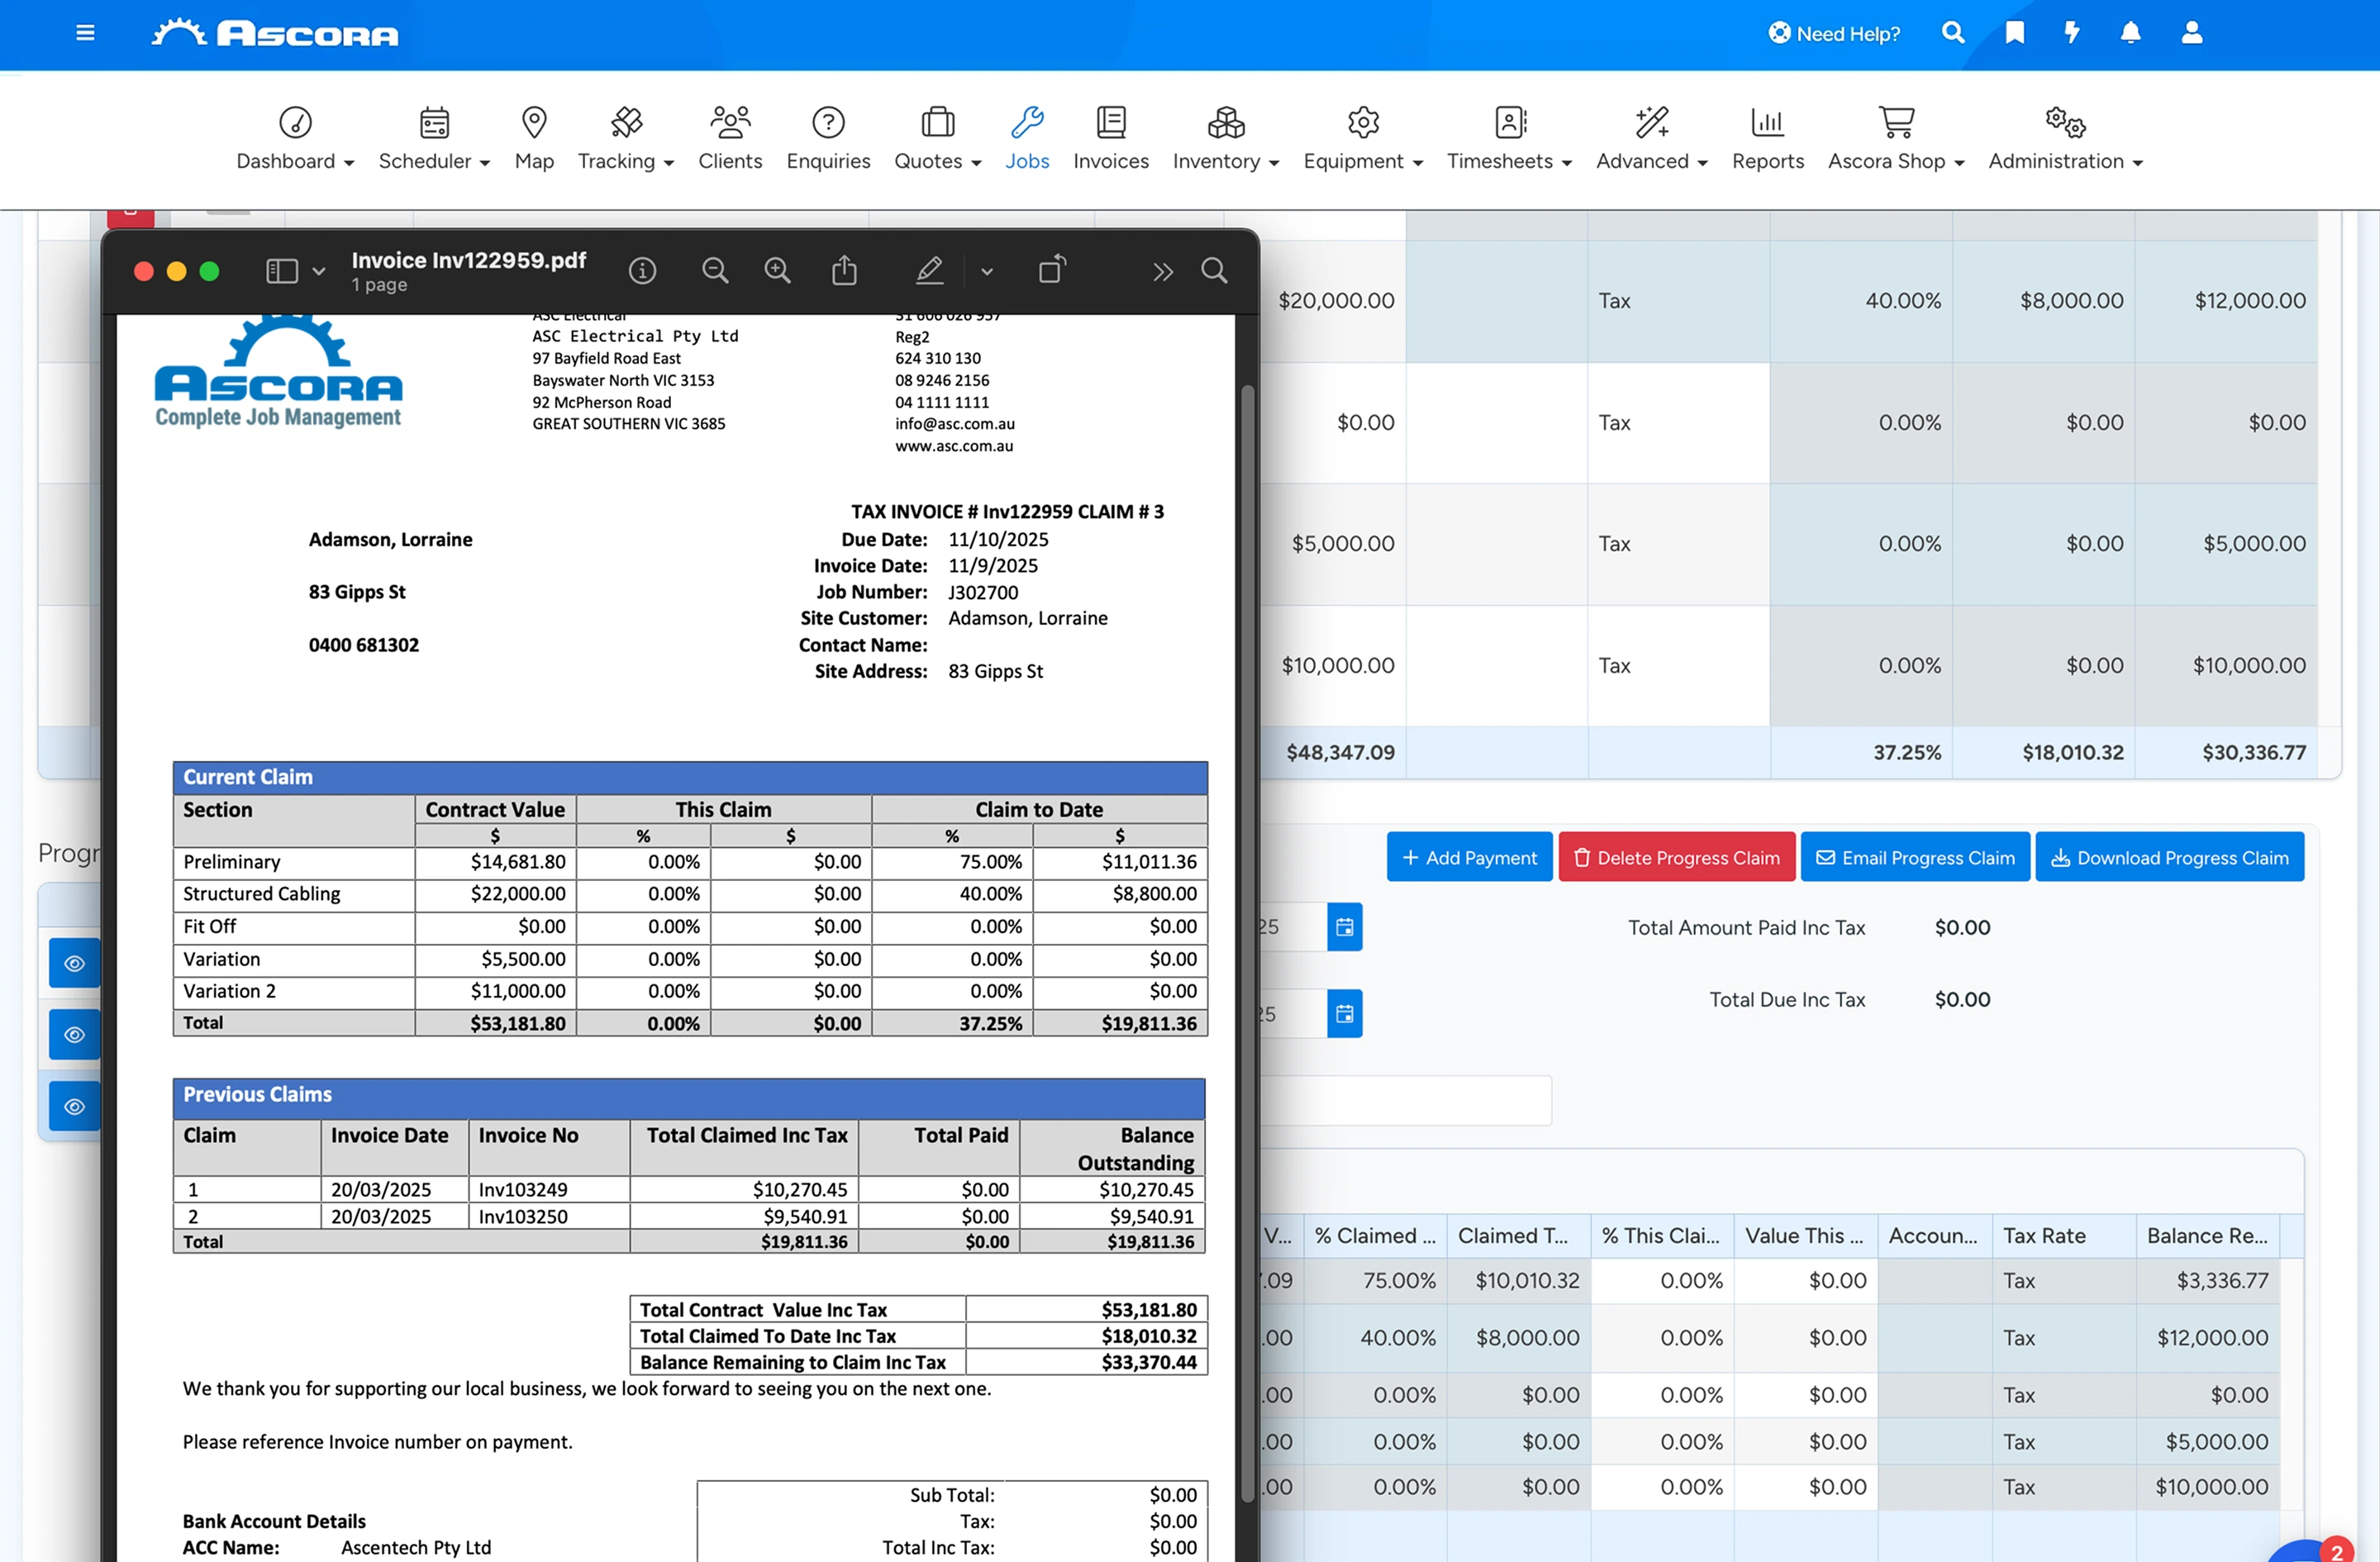Screen dimensions: 2380x1562
Task: Click the rotate page icon in Preview
Action: [1052, 269]
